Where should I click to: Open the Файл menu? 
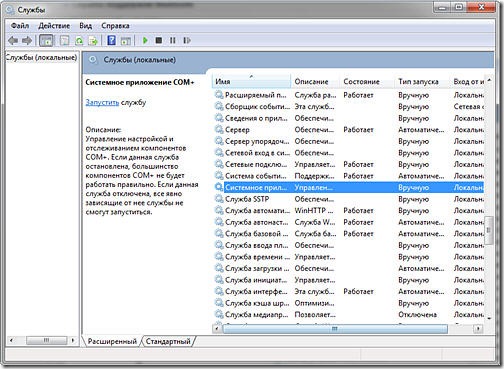pos(20,26)
